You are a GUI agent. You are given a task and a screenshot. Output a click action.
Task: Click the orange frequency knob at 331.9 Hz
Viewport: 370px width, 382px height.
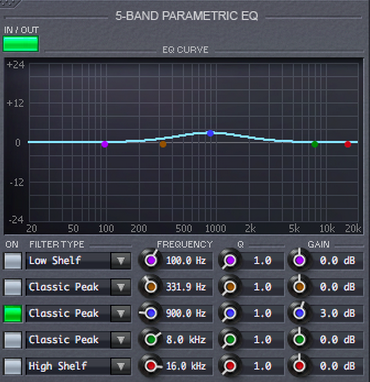coord(151,286)
